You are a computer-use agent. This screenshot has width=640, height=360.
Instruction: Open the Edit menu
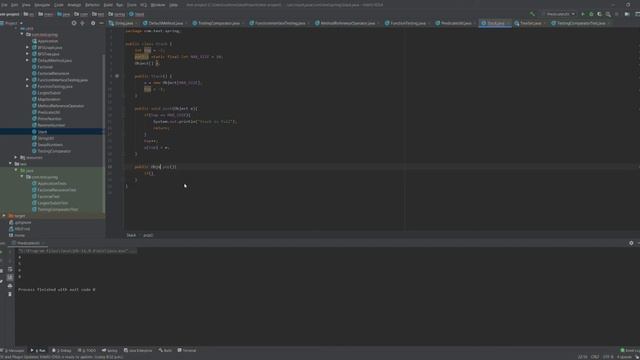click(14, 5)
